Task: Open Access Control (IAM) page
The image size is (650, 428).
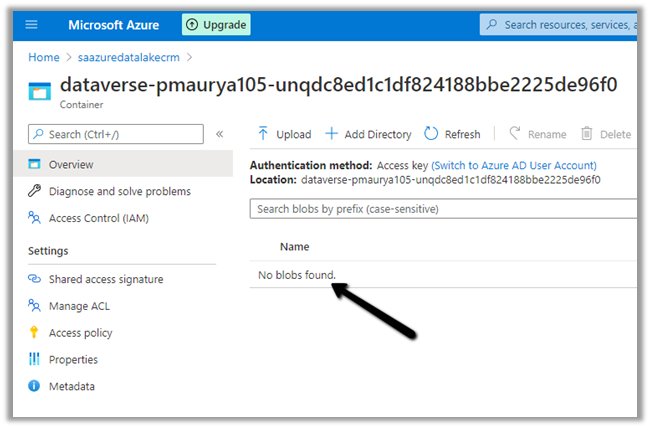Action: [x=98, y=218]
